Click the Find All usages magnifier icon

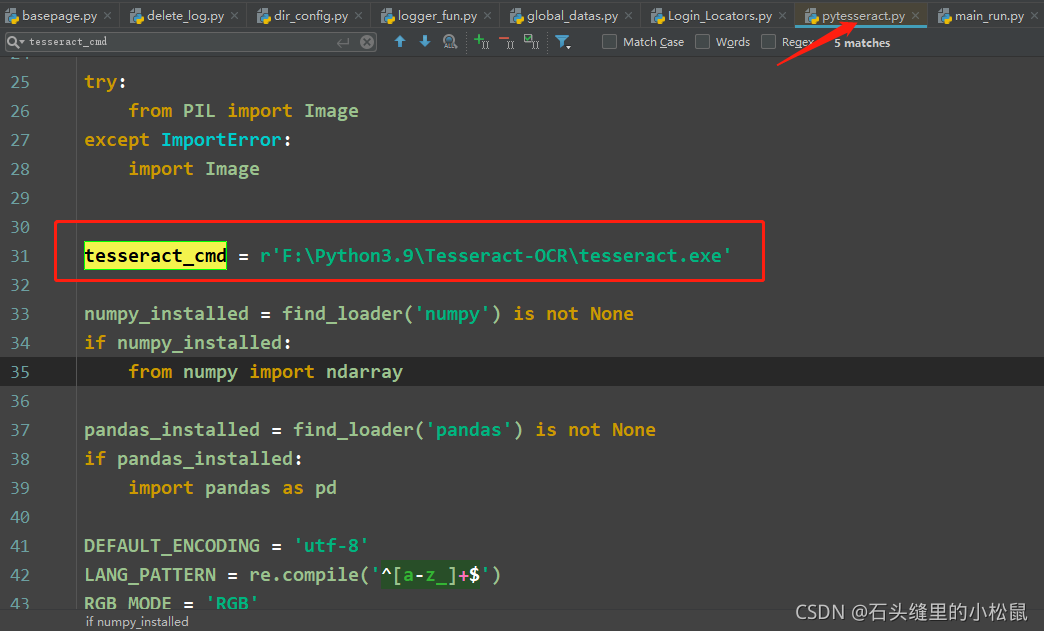450,42
